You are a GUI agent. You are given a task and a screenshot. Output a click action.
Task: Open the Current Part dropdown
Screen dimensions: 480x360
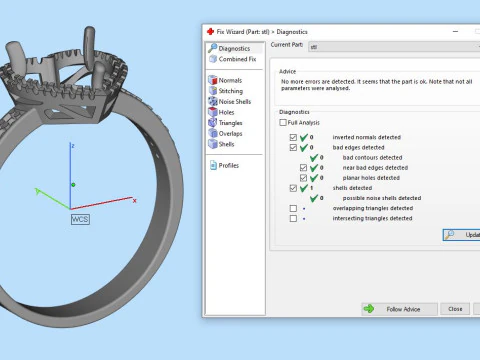click(x=394, y=47)
